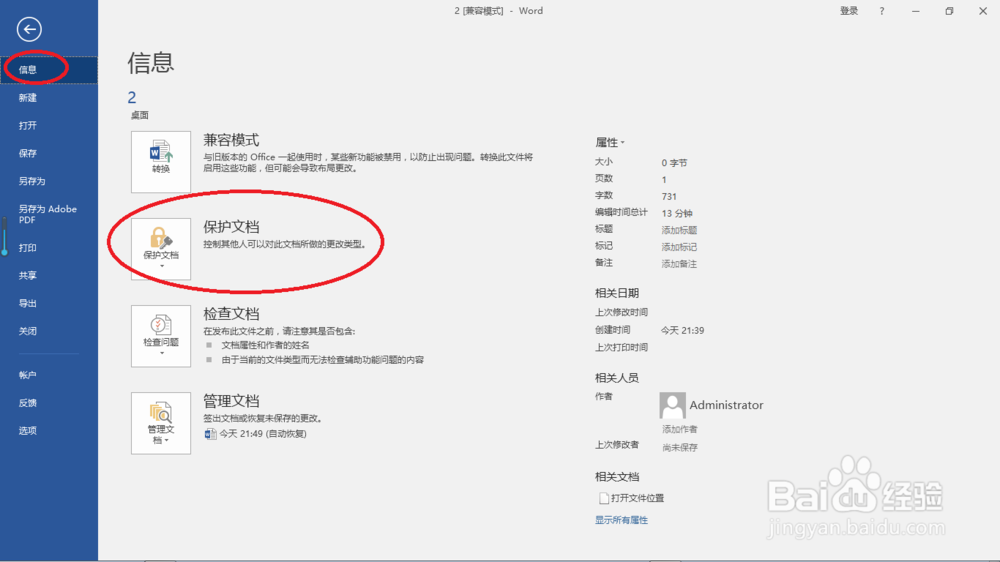Select the 信息 Info tab
Viewport: 1000px width, 562px height.
[x=49, y=70]
